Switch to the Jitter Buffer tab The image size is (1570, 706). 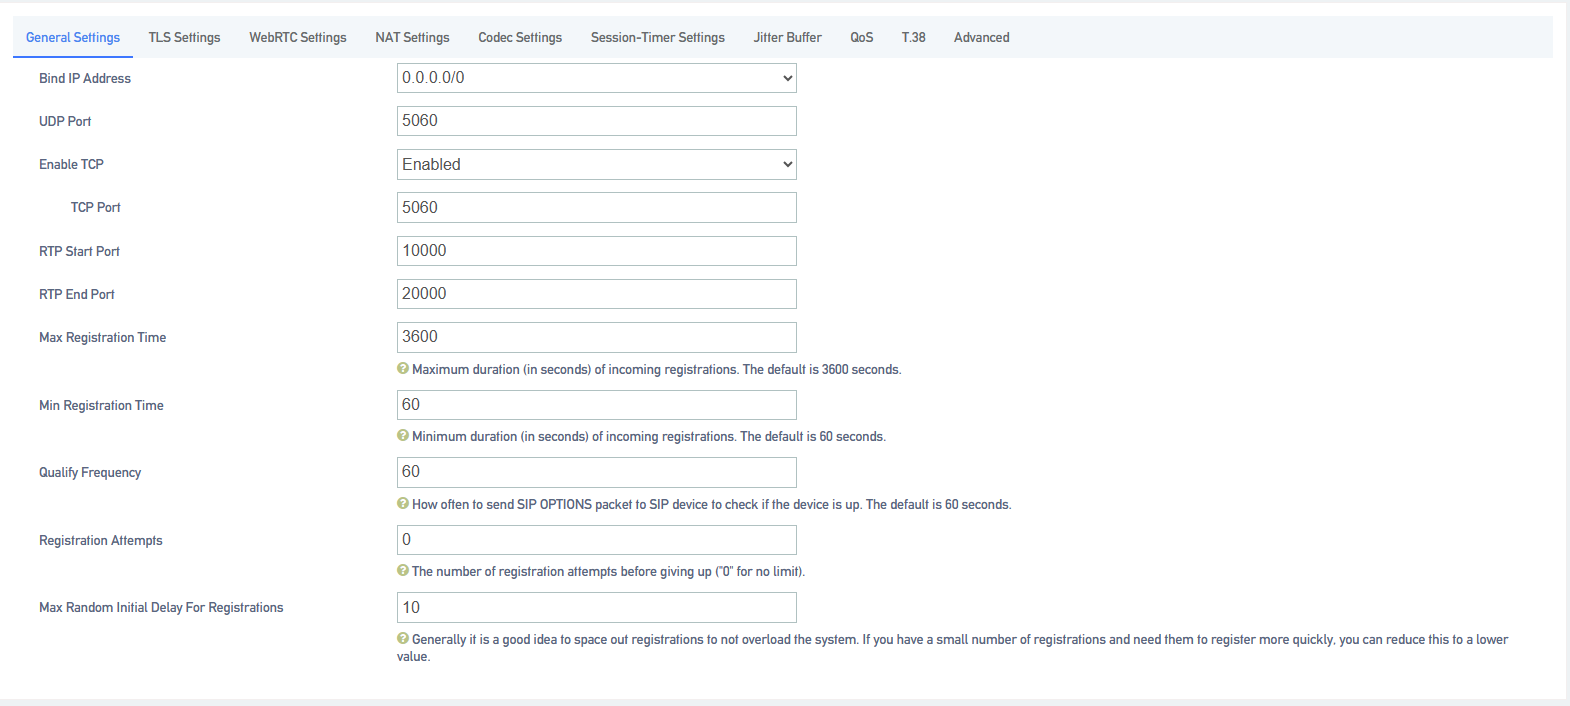(788, 37)
